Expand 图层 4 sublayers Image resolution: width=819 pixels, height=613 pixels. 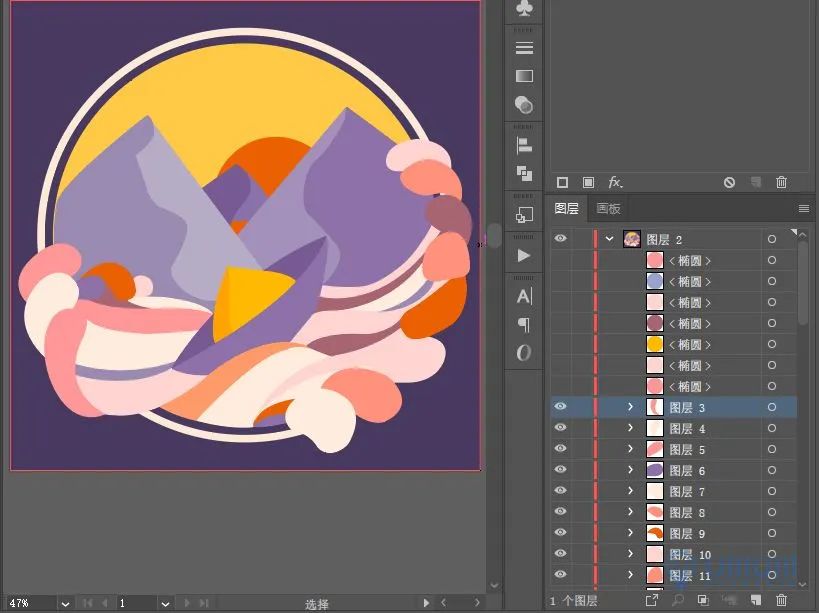tap(630, 428)
